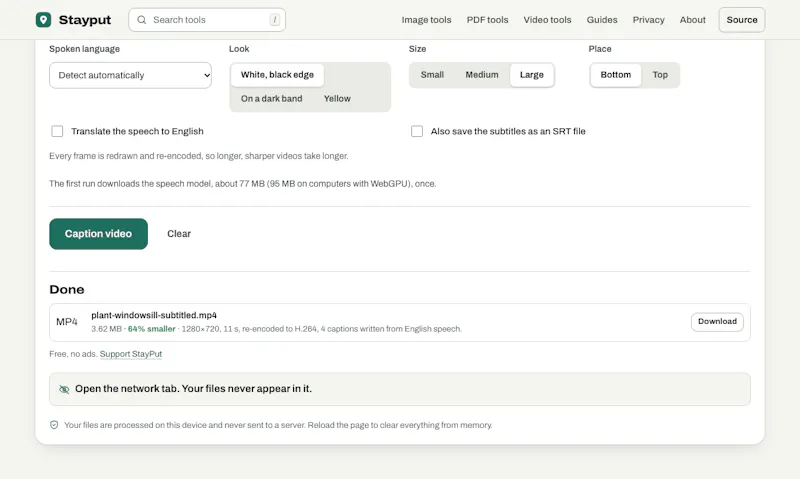Check Also save subtitles as SRT file
The image size is (800, 479).
pyautogui.click(x=417, y=131)
